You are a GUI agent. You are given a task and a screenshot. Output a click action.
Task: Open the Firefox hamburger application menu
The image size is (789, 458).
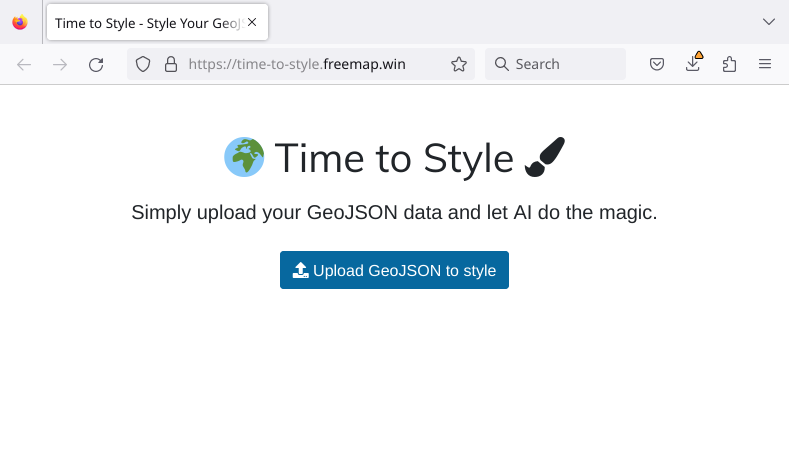[x=765, y=64]
